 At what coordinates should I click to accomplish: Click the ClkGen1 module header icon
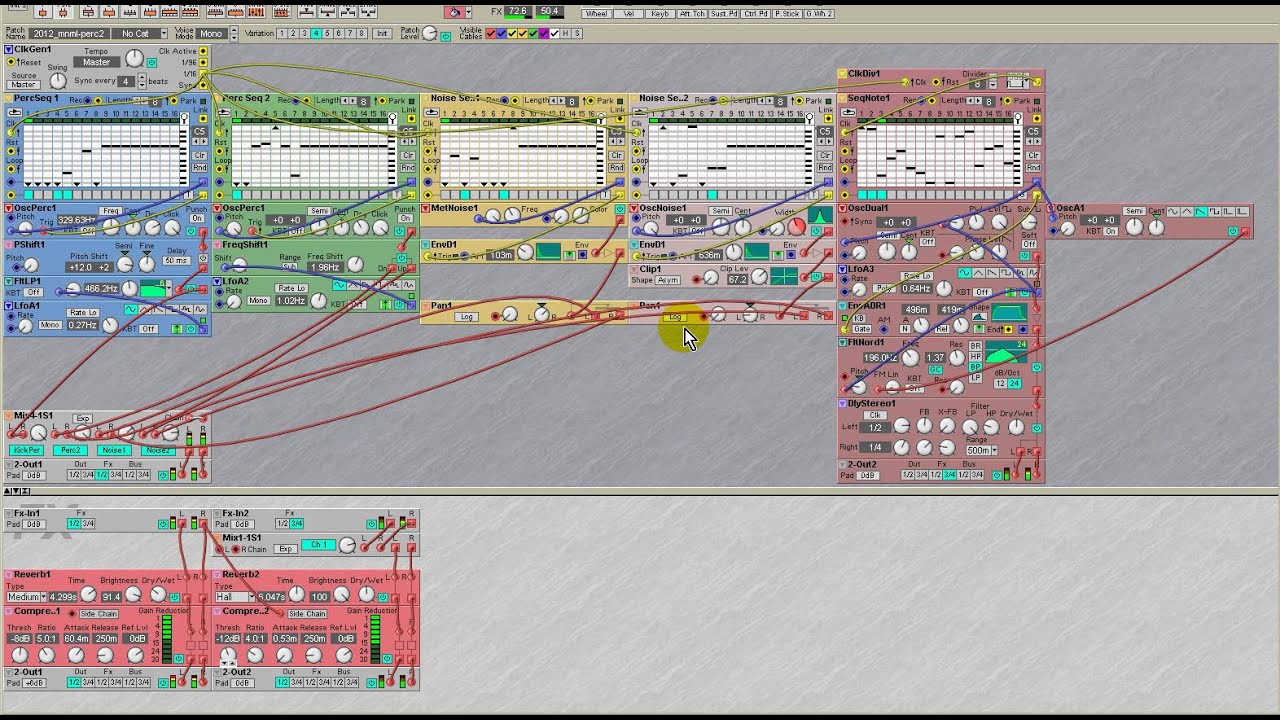tap(8, 49)
